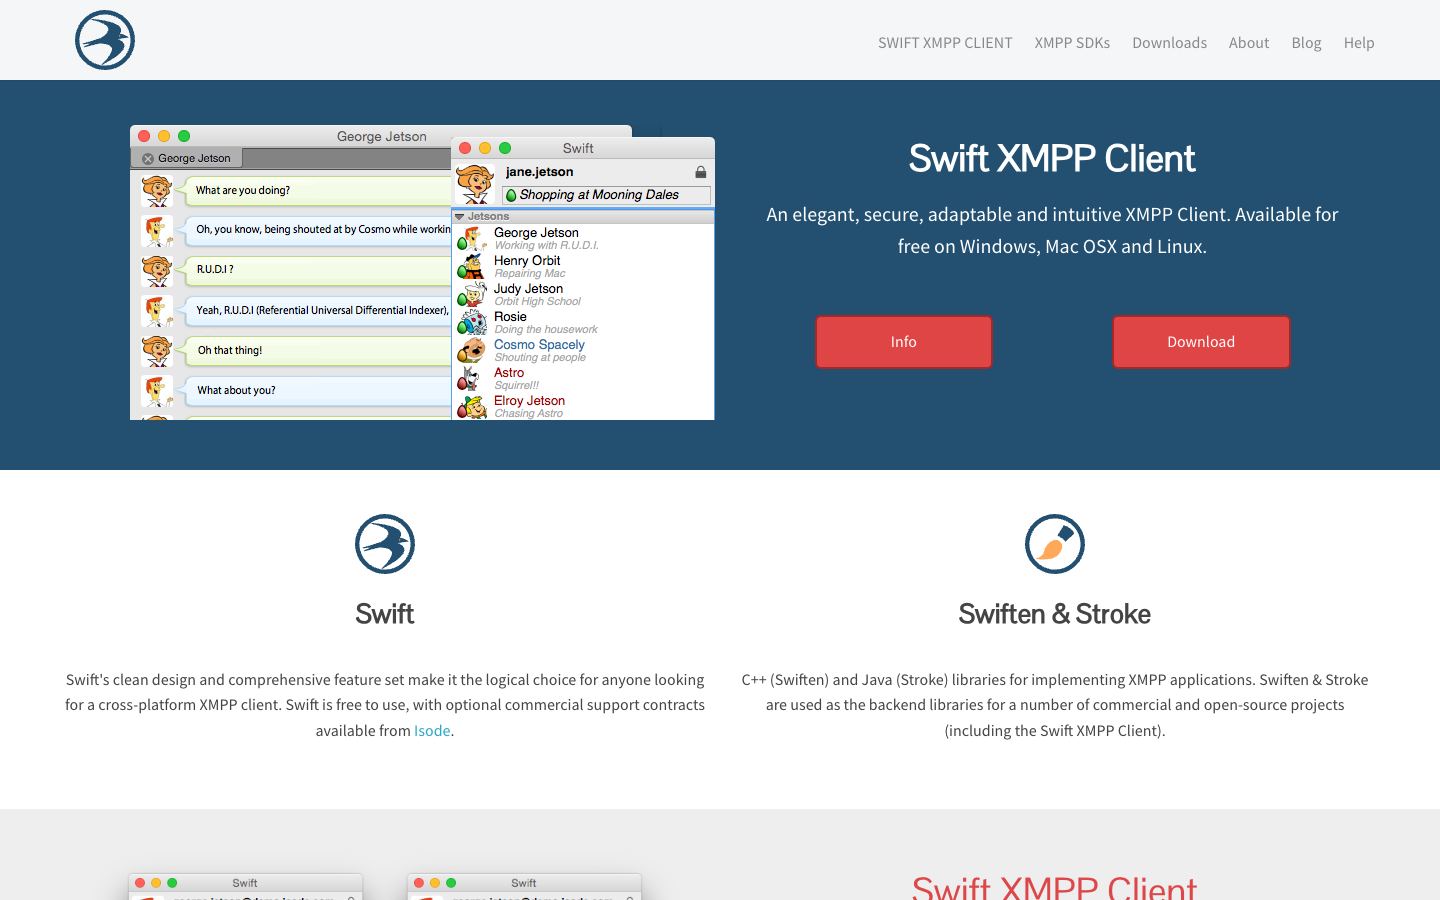Image resolution: width=1440 pixels, height=900 pixels.
Task: Click Elroy Jetson's roster avatar icon
Action: pos(472,406)
